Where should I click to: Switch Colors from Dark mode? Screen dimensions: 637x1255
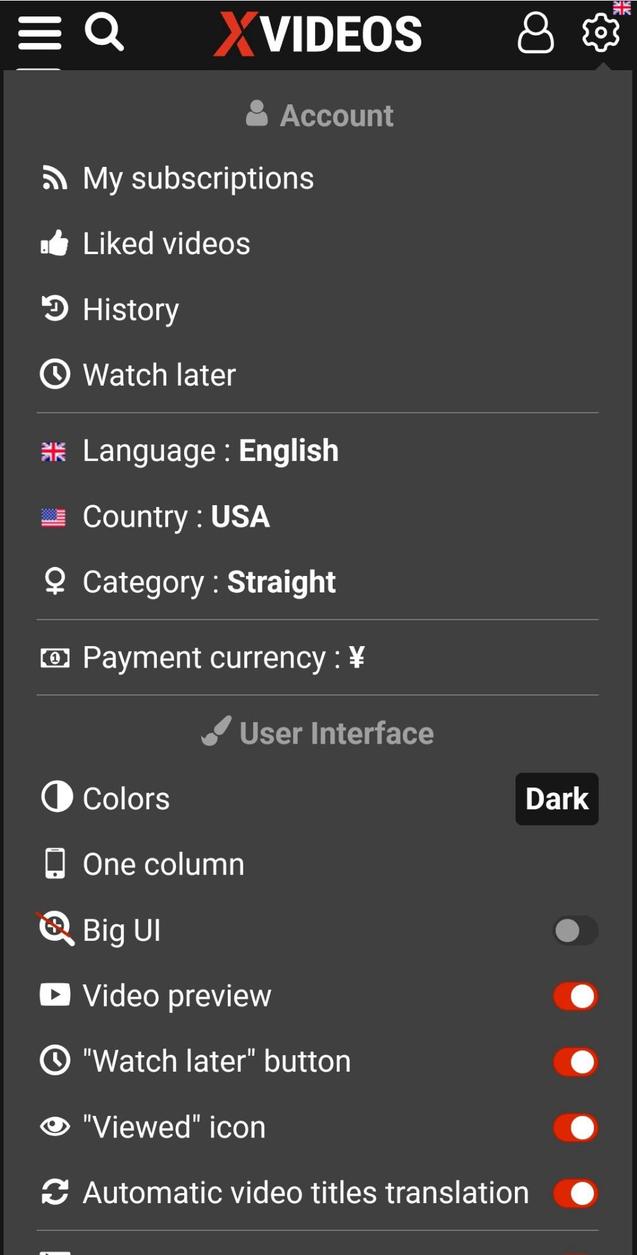coord(556,798)
